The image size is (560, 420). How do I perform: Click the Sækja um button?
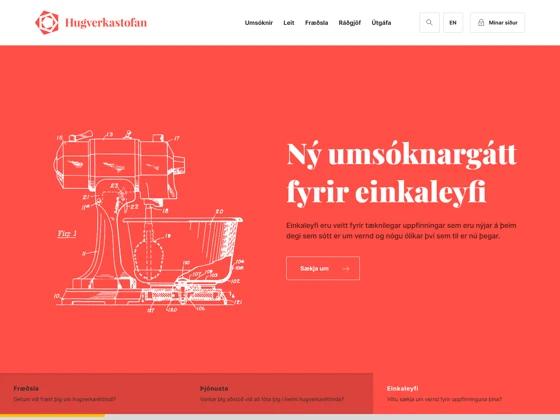coord(323,268)
